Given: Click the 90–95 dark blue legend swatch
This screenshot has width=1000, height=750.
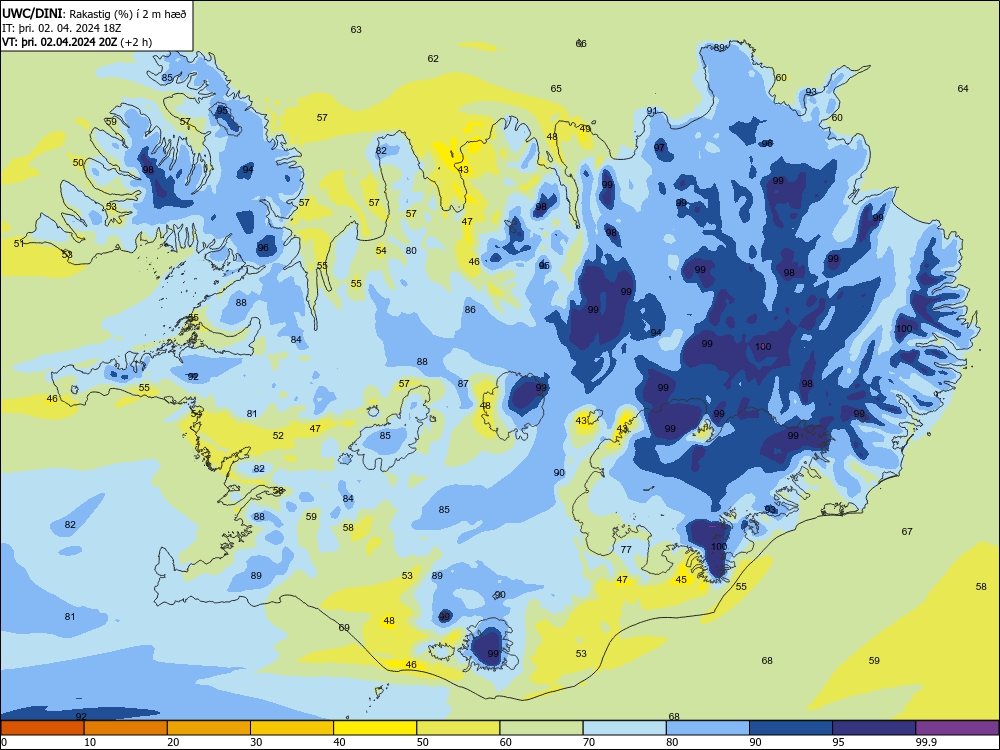Looking at the screenshot, I should click(x=791, y=728).
